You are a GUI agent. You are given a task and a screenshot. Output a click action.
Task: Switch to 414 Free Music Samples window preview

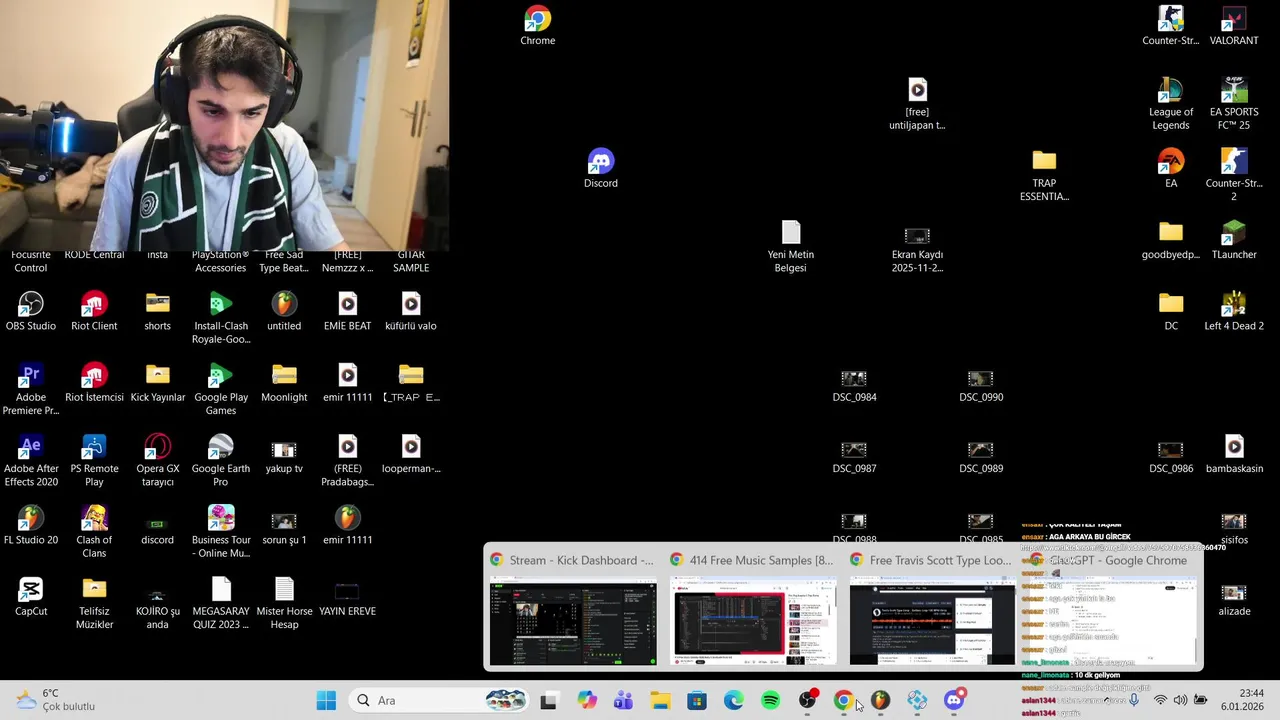753,609
